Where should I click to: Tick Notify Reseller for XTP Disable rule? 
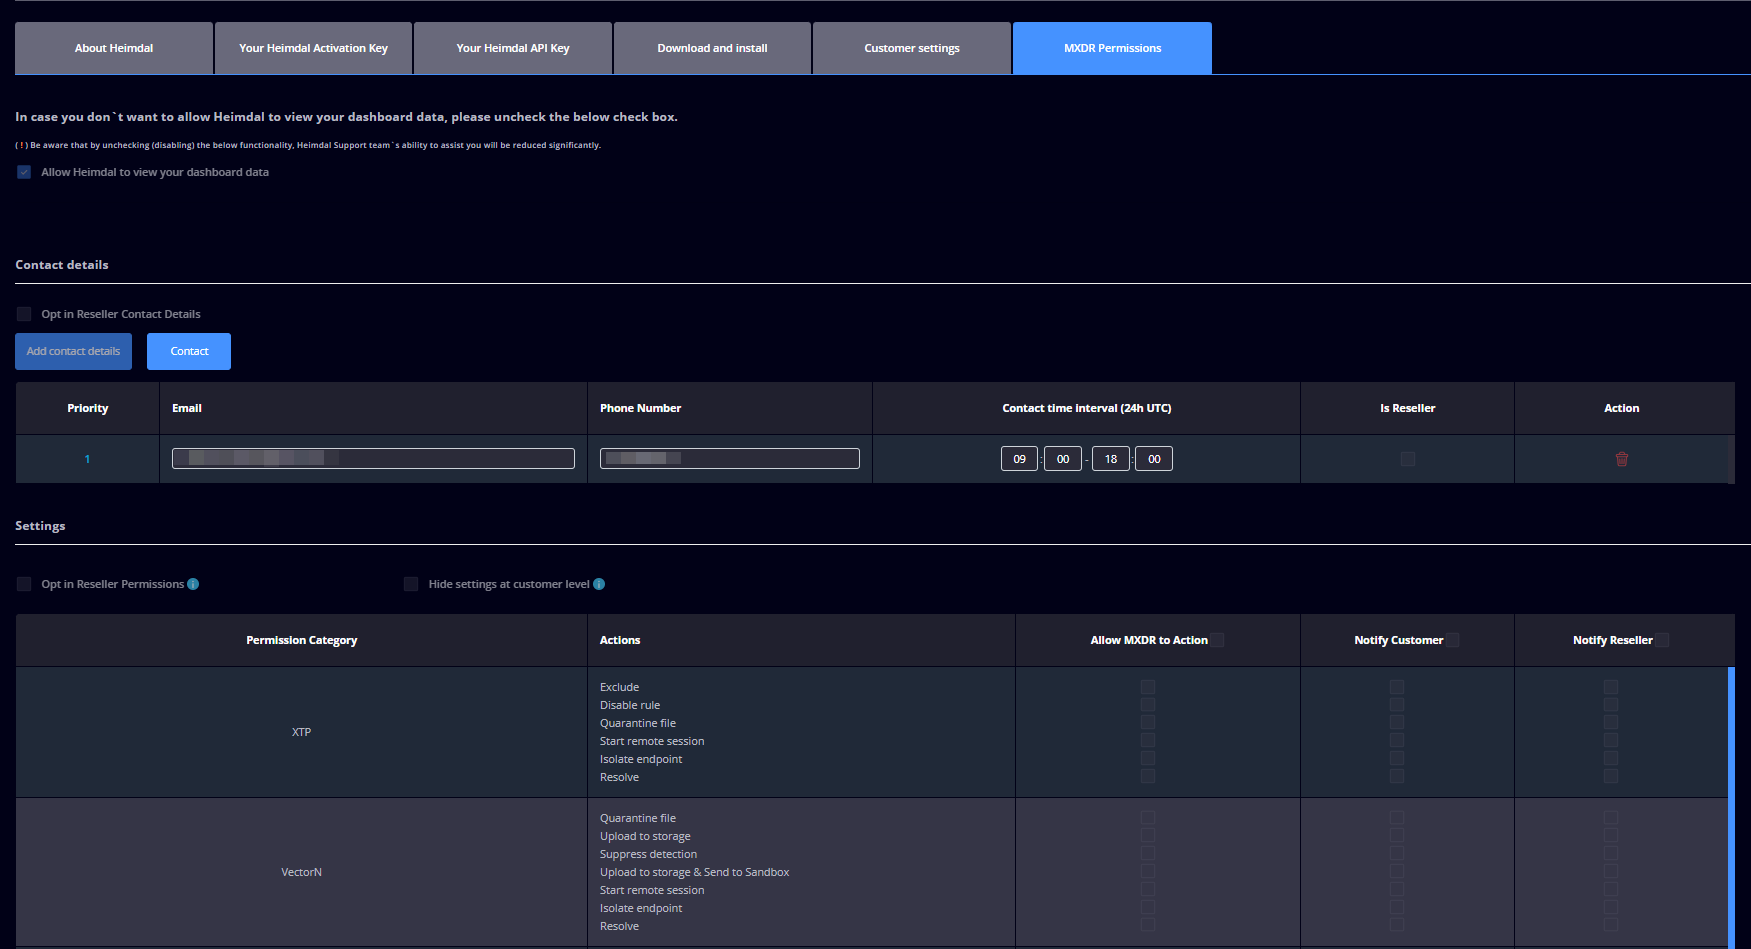1611,705
